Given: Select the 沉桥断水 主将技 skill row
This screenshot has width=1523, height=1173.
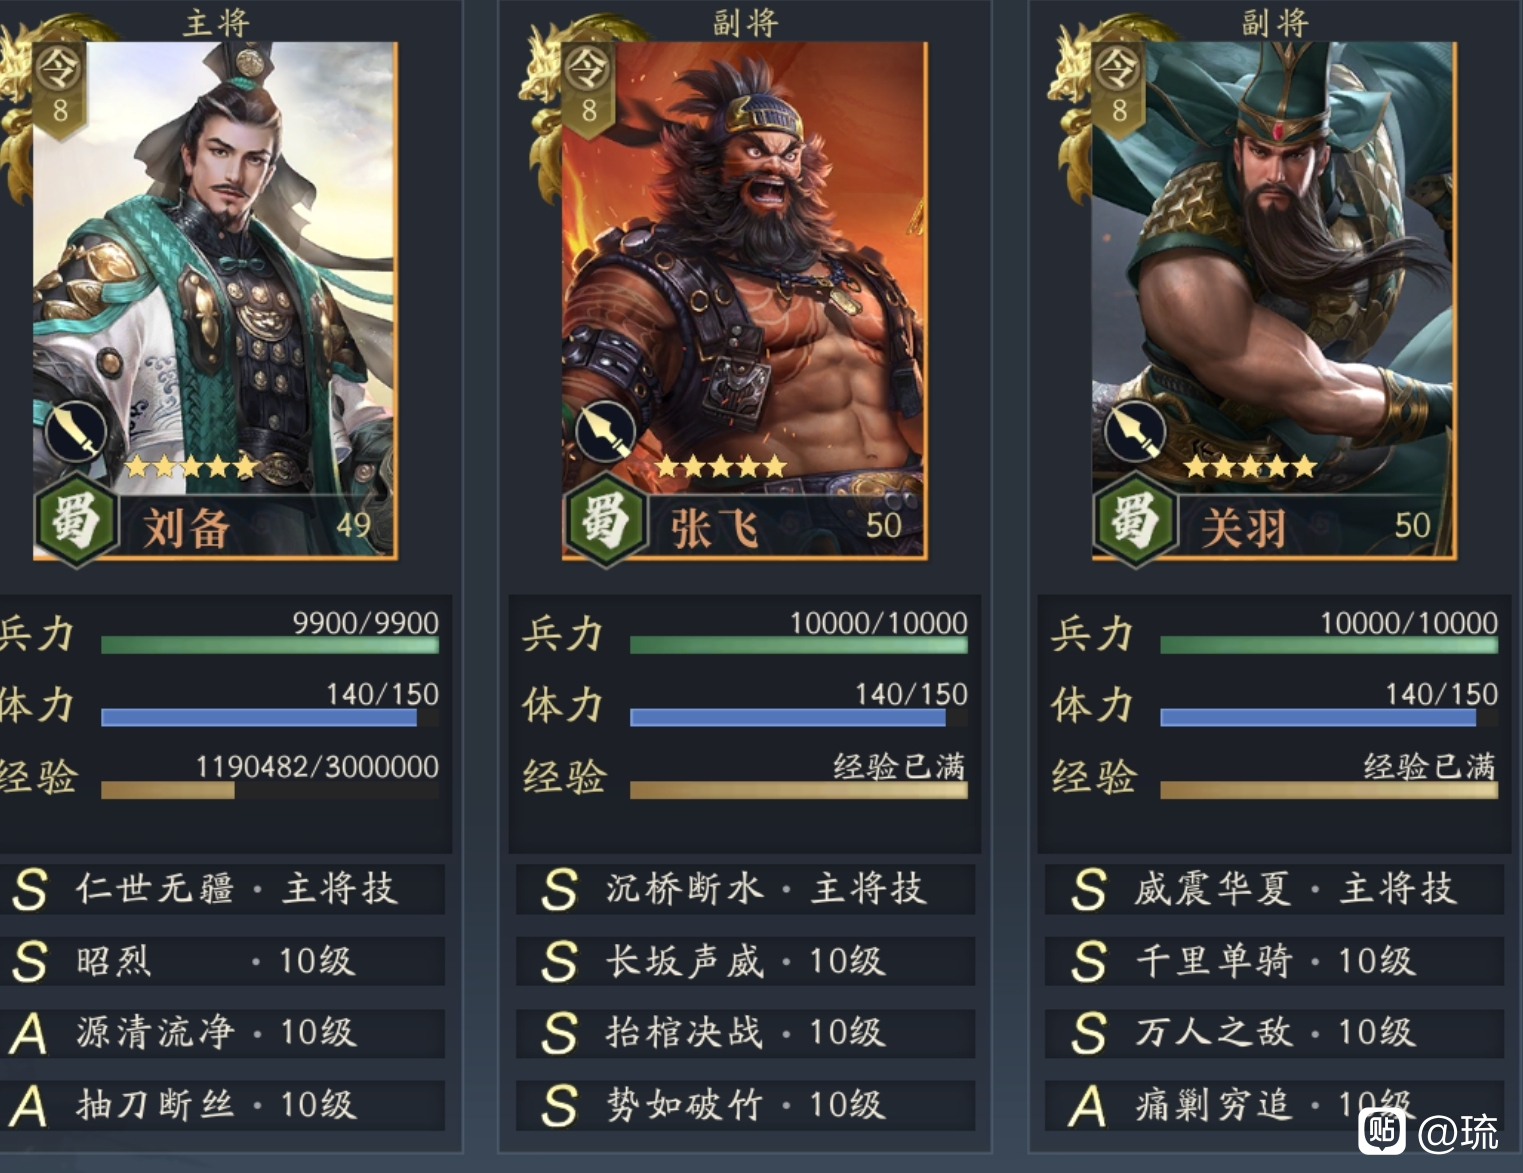Looking at the screenshot, I should [x=745, y=889].
